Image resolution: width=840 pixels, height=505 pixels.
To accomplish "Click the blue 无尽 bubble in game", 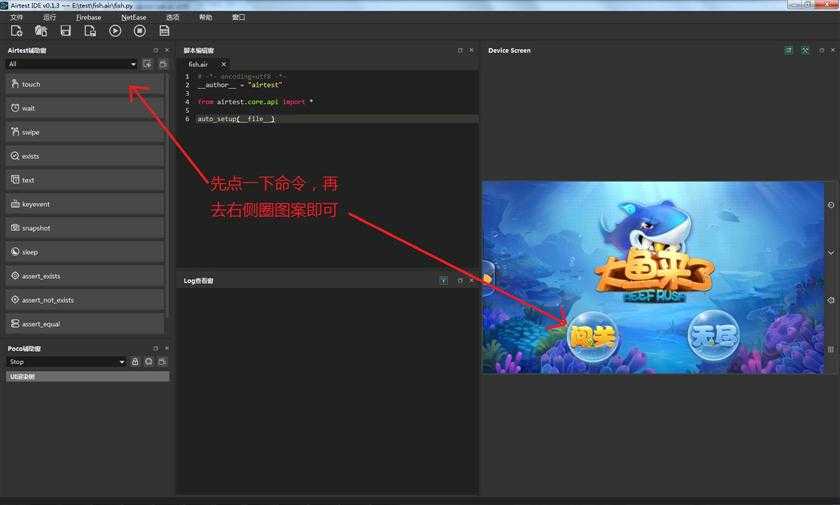I will (x=714, y=336).
